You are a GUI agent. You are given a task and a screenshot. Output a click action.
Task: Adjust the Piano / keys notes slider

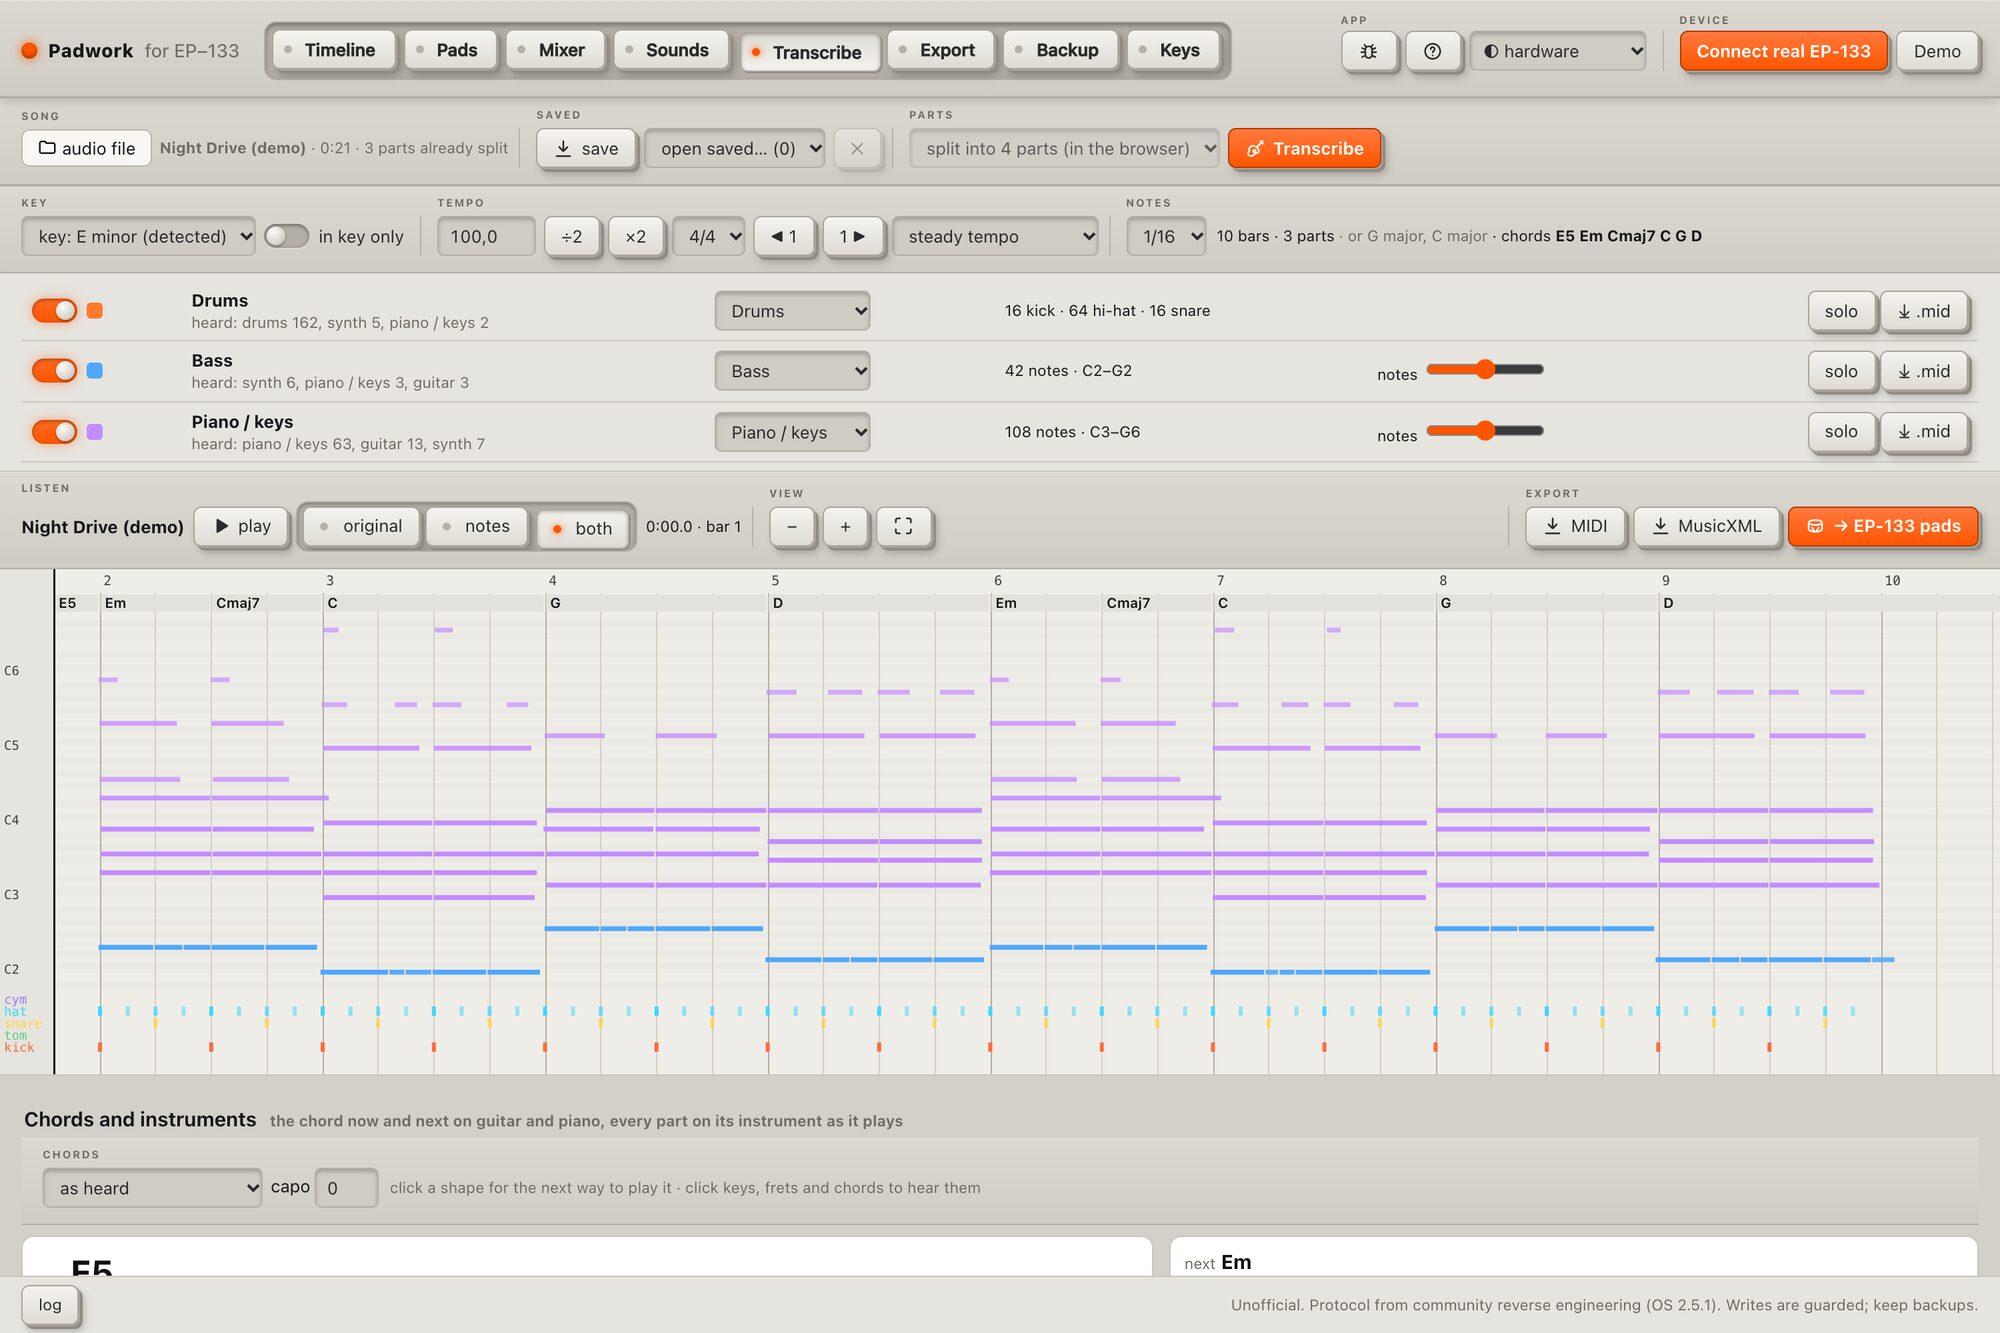pos(1485,430)
